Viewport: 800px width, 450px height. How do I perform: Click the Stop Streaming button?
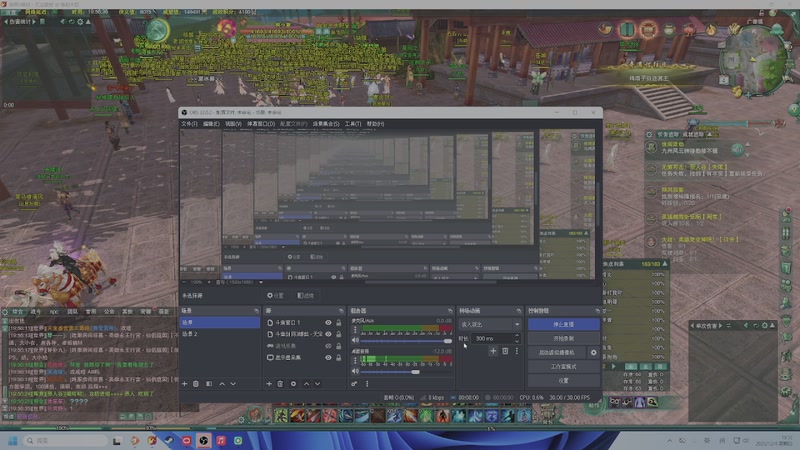(564, 324)
